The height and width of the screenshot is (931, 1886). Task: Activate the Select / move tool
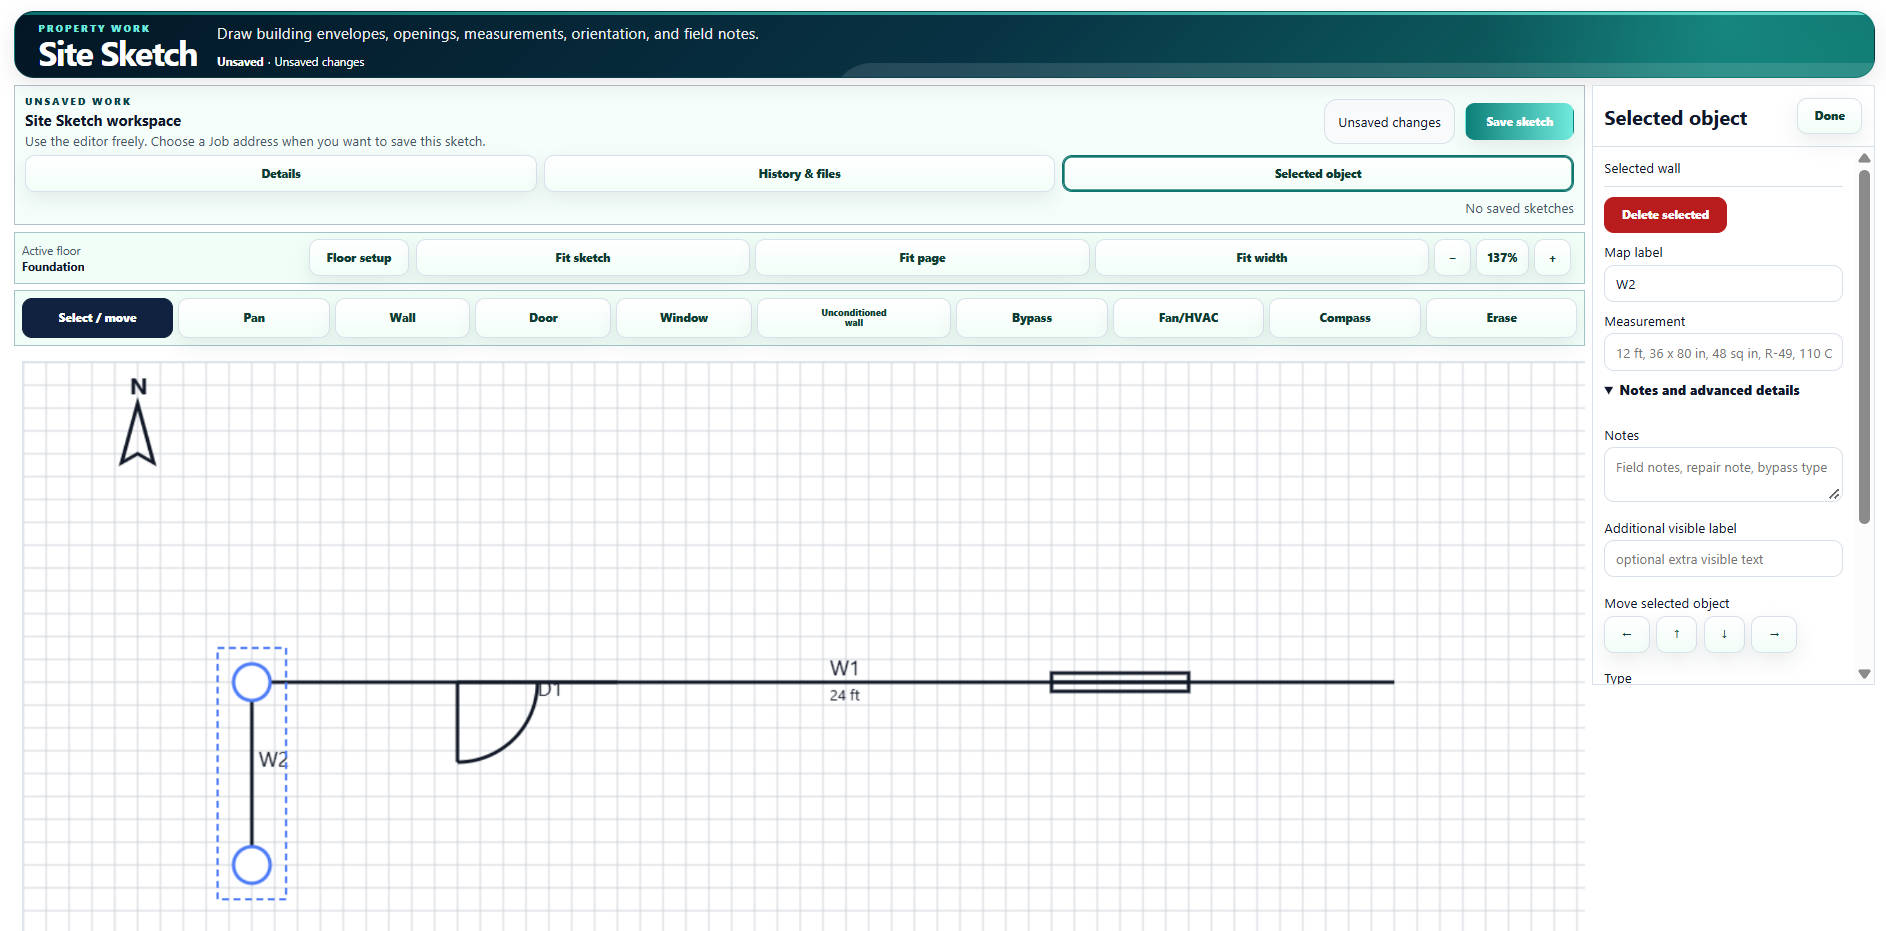[x=97, y=318]
